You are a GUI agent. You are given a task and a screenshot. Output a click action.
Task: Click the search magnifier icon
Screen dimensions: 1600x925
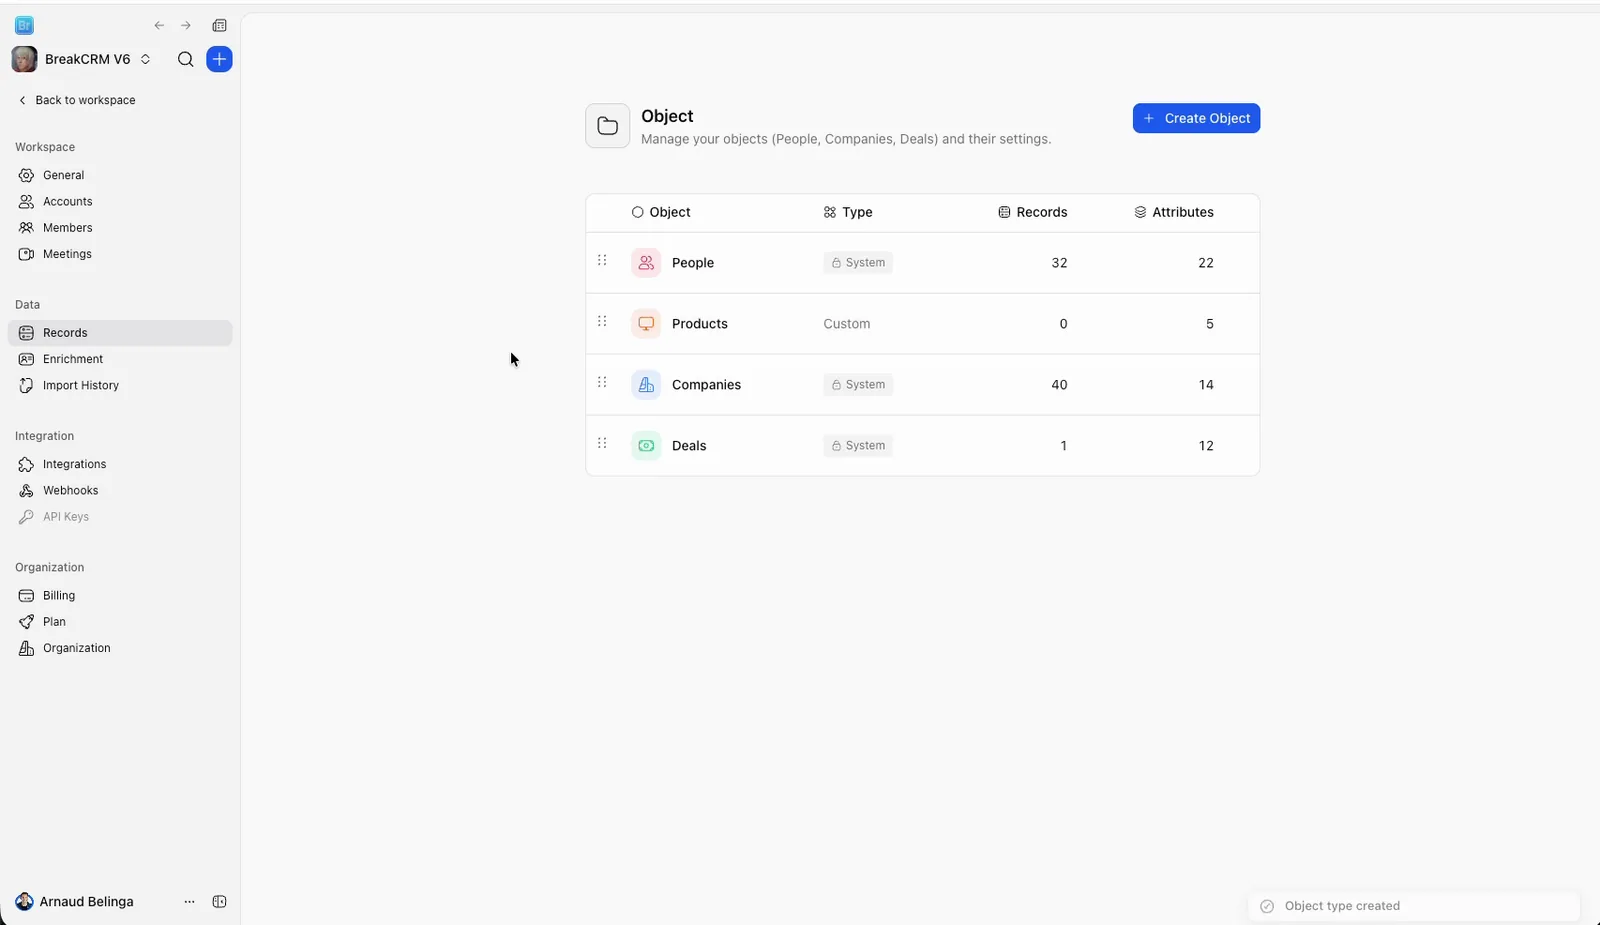coord(185,59)
